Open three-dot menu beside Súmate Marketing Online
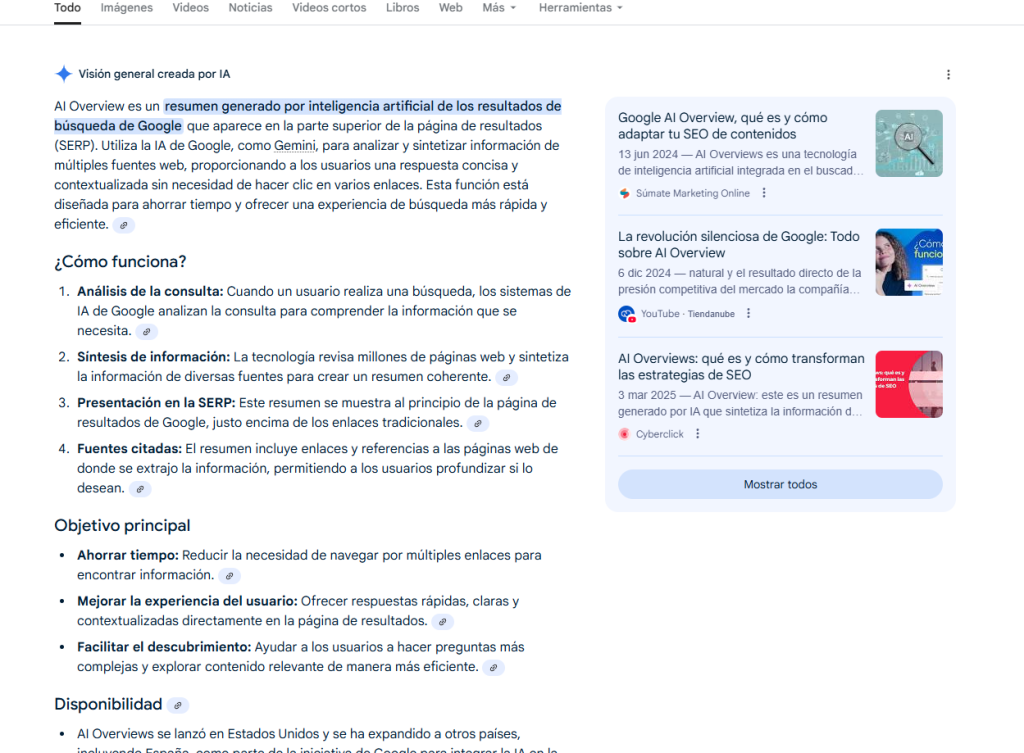The image size is (1024, 753). coord(763,193)
